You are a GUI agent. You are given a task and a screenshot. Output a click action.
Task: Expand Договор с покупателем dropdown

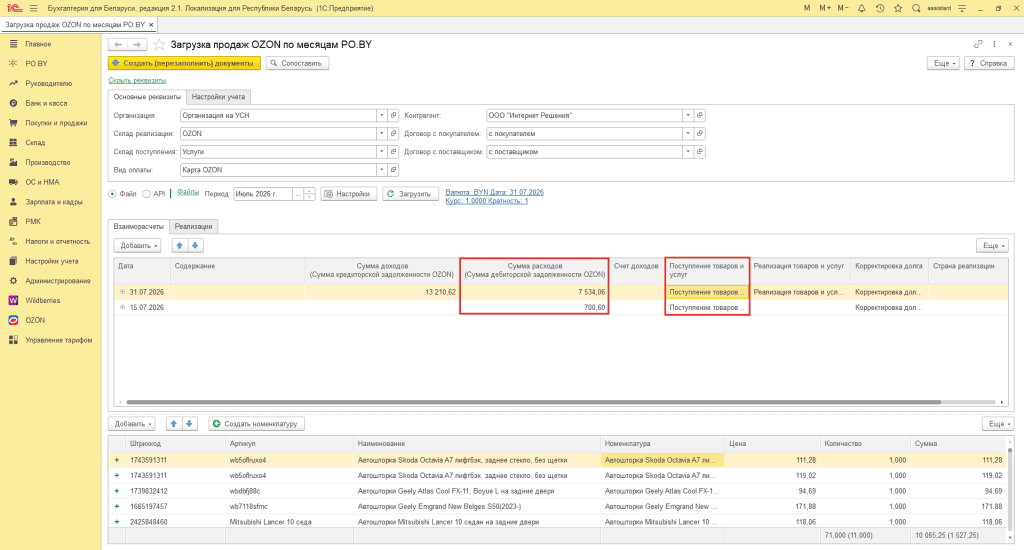coord(688,133)
